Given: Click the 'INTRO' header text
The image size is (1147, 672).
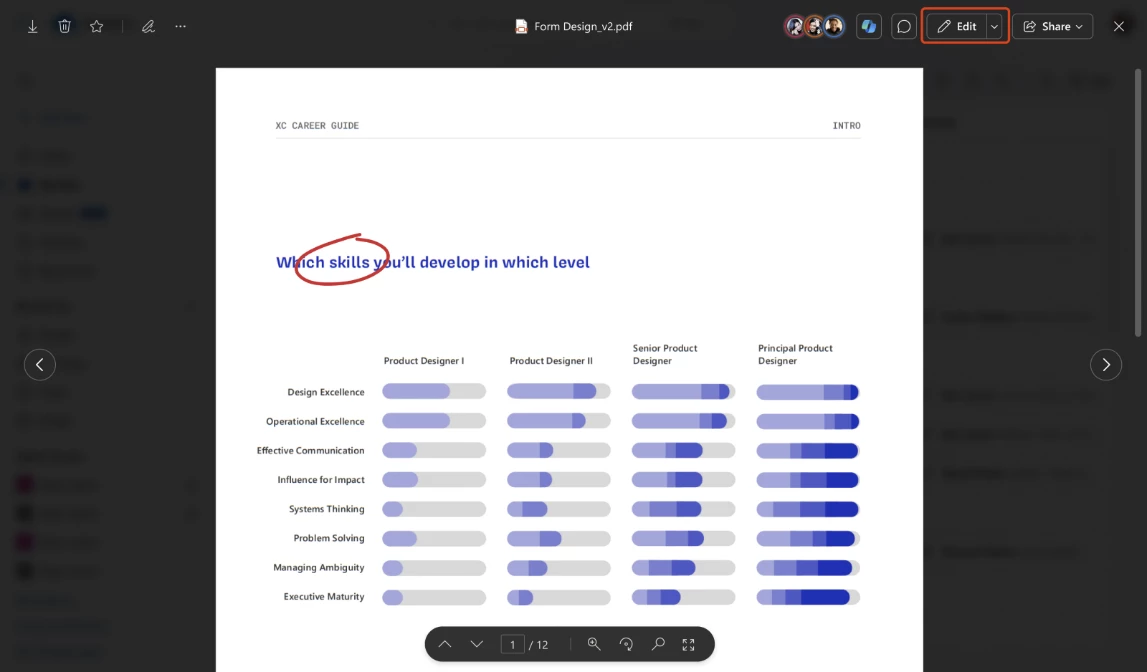Looking at the screenshot, I should (x=846, y=126).
